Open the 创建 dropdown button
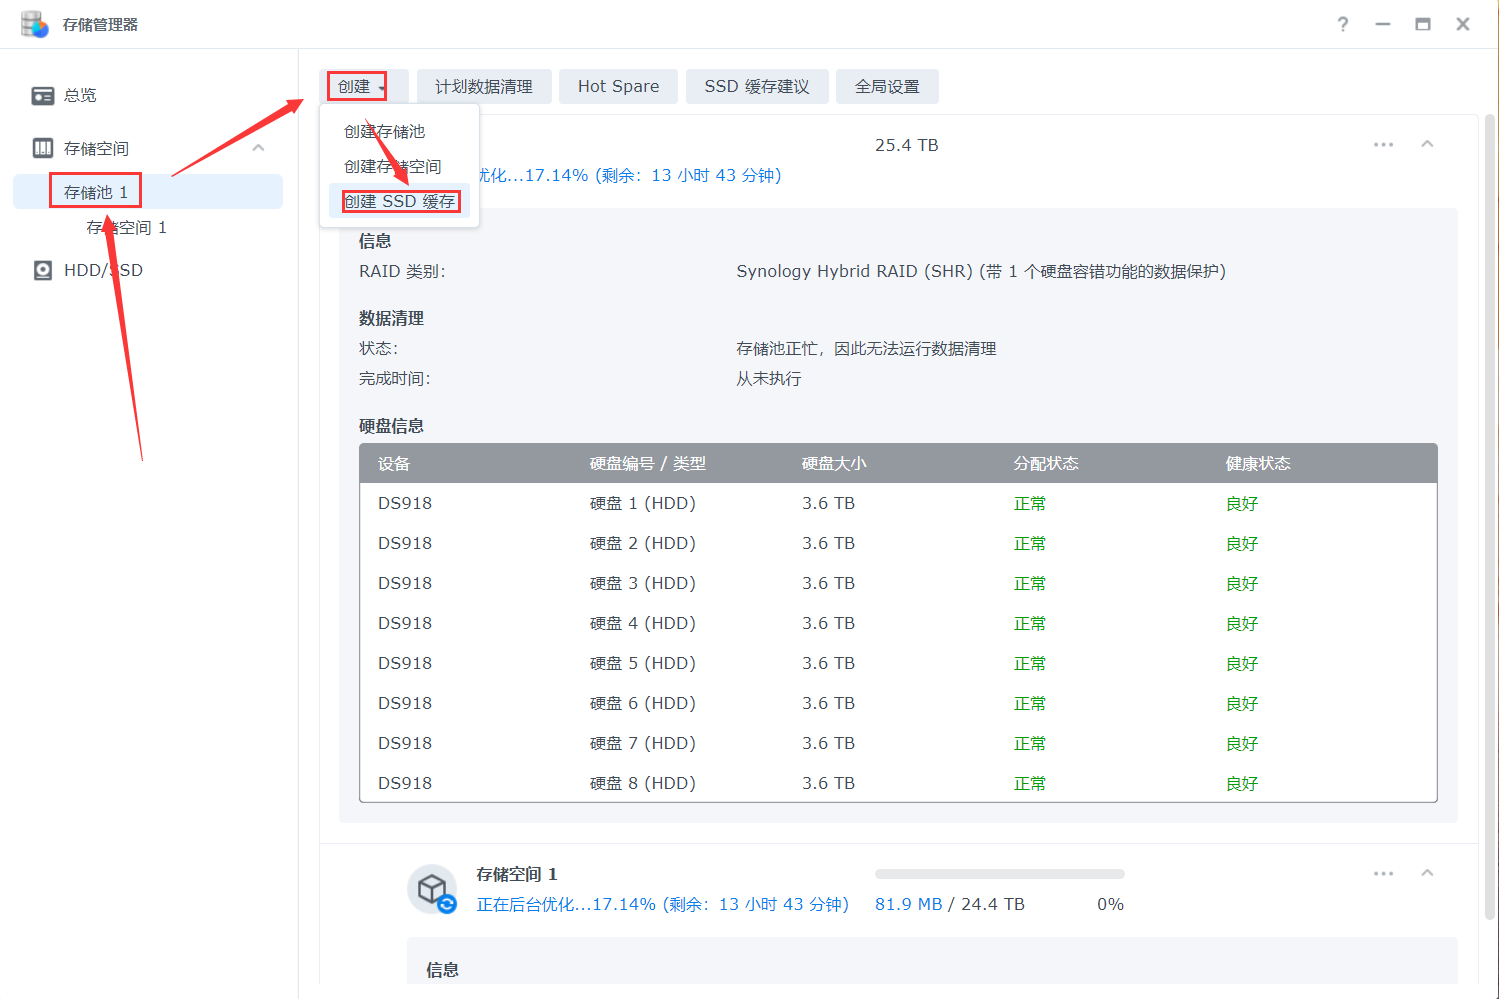1499x999 pixels. point(362,87)
